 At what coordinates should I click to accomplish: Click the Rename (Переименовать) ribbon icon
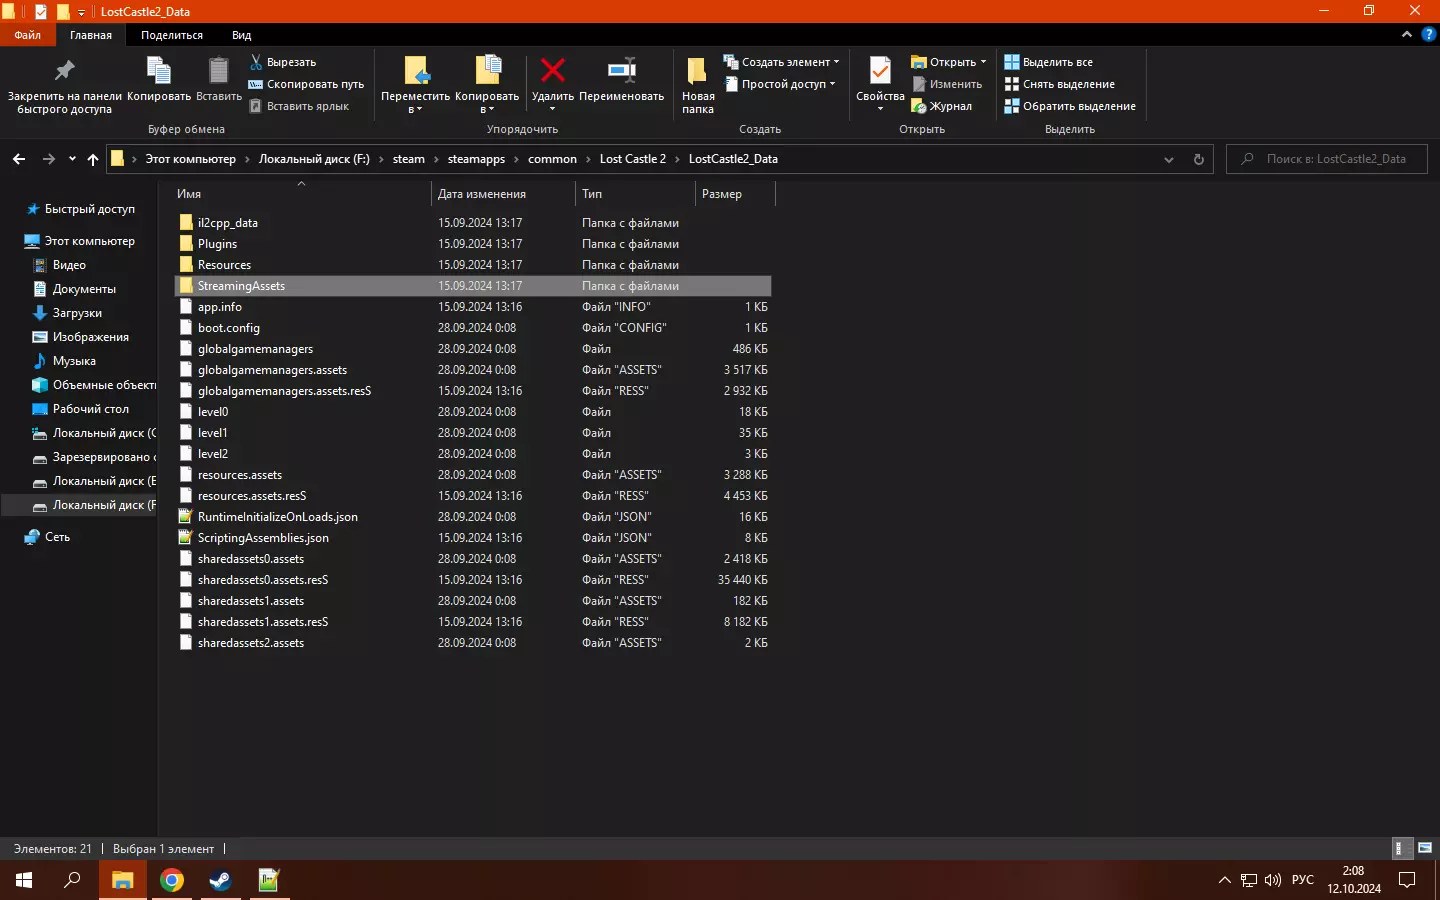coord(621,71)
